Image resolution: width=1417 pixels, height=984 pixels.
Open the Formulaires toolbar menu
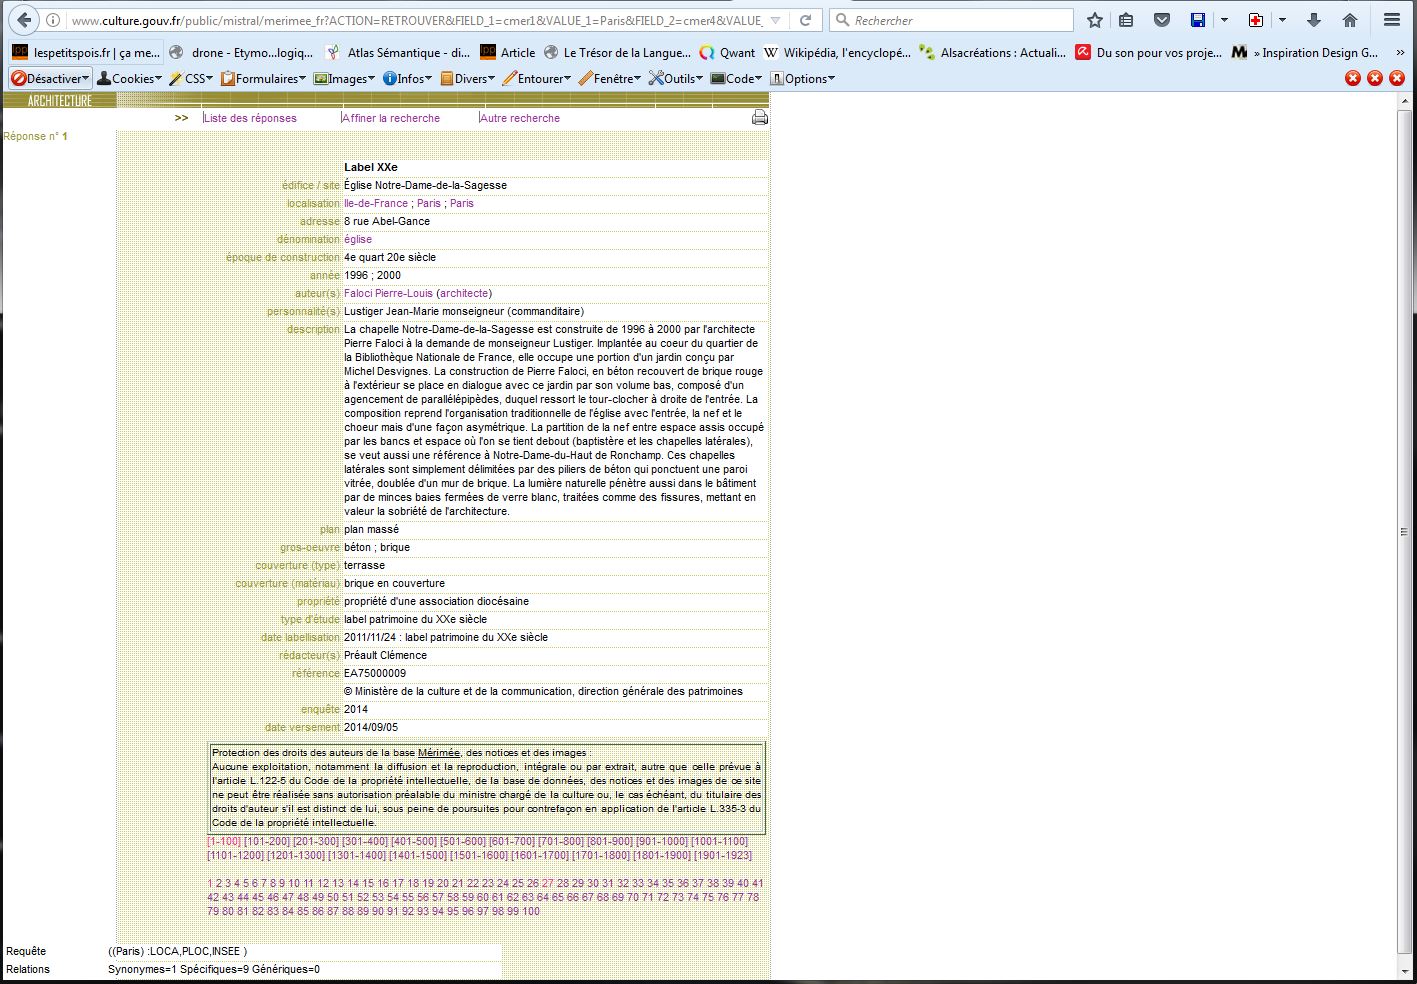pos(264,78)
